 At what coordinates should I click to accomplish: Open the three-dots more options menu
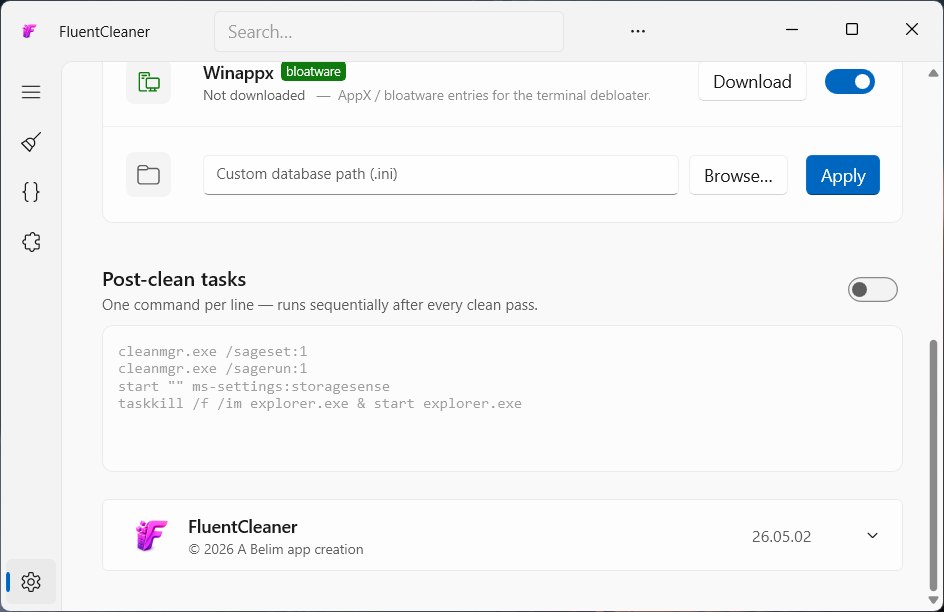[638, 31]
